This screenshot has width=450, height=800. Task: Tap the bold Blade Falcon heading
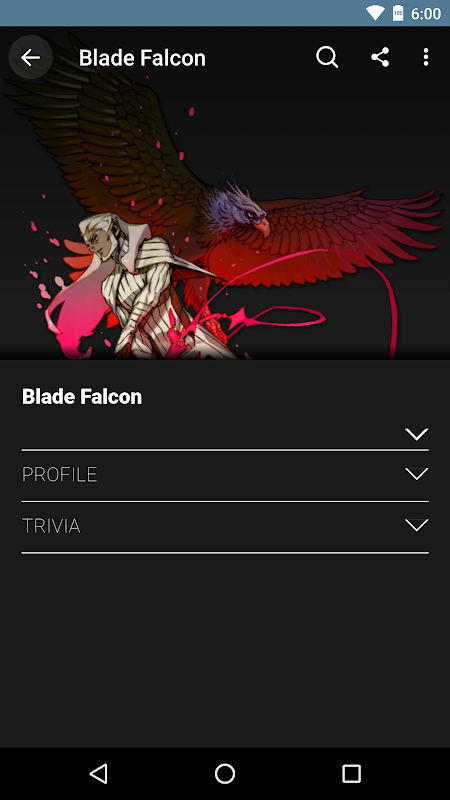click(82, 396)
